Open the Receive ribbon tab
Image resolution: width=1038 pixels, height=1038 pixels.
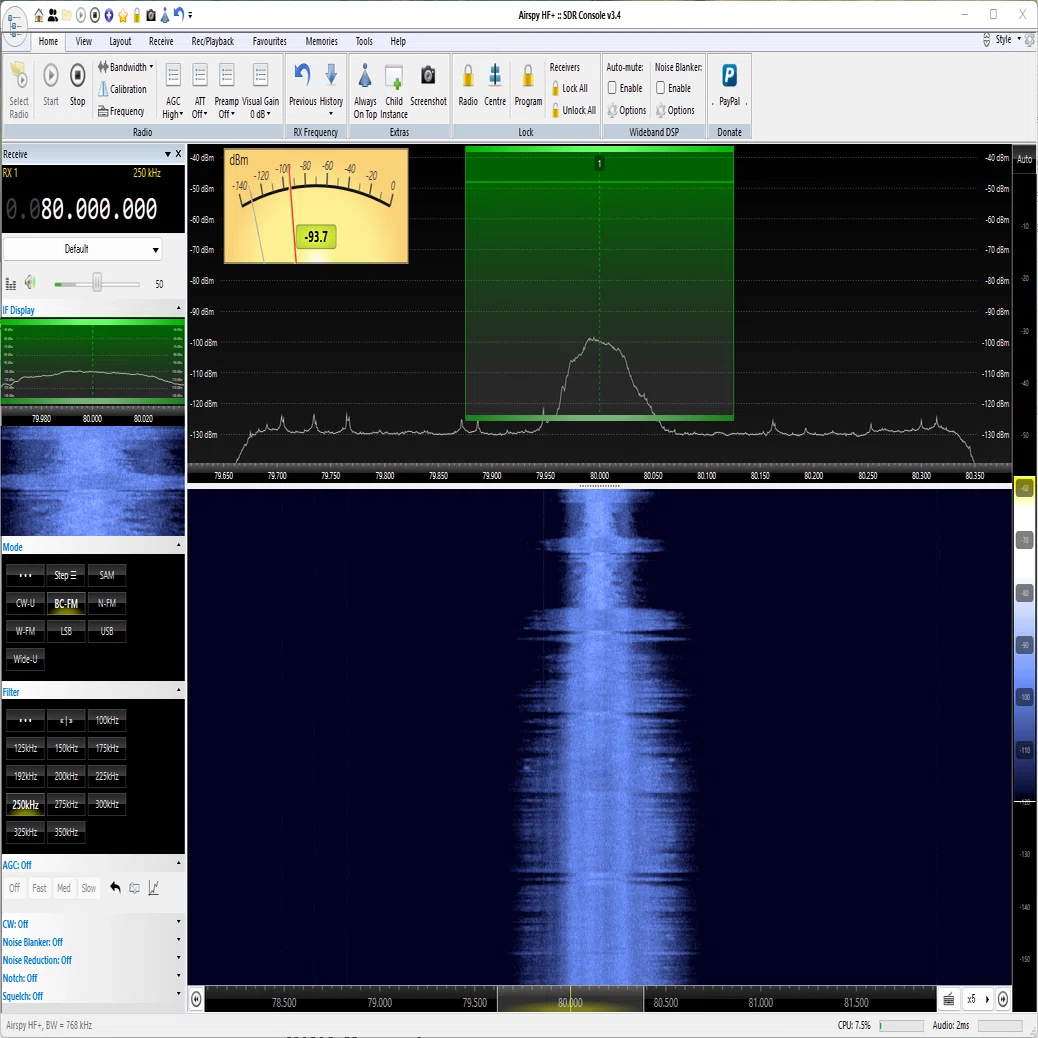[161, 41]
